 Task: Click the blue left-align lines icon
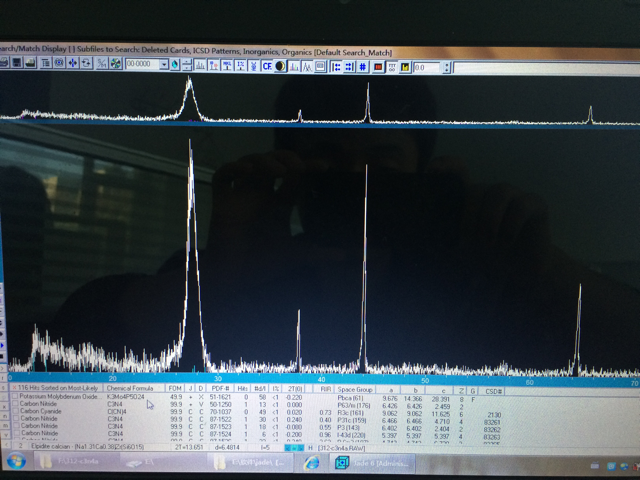(x=336, y=67)
